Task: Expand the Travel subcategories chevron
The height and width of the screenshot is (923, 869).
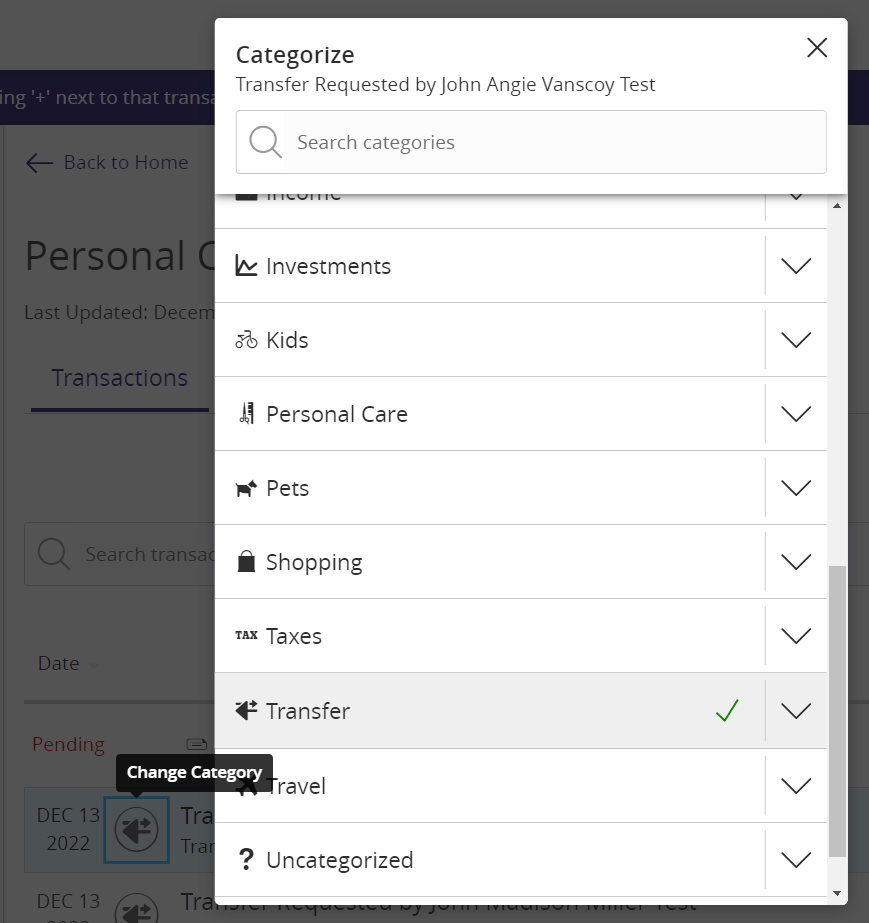Action: pyautogui.click(x=796, y=786)
